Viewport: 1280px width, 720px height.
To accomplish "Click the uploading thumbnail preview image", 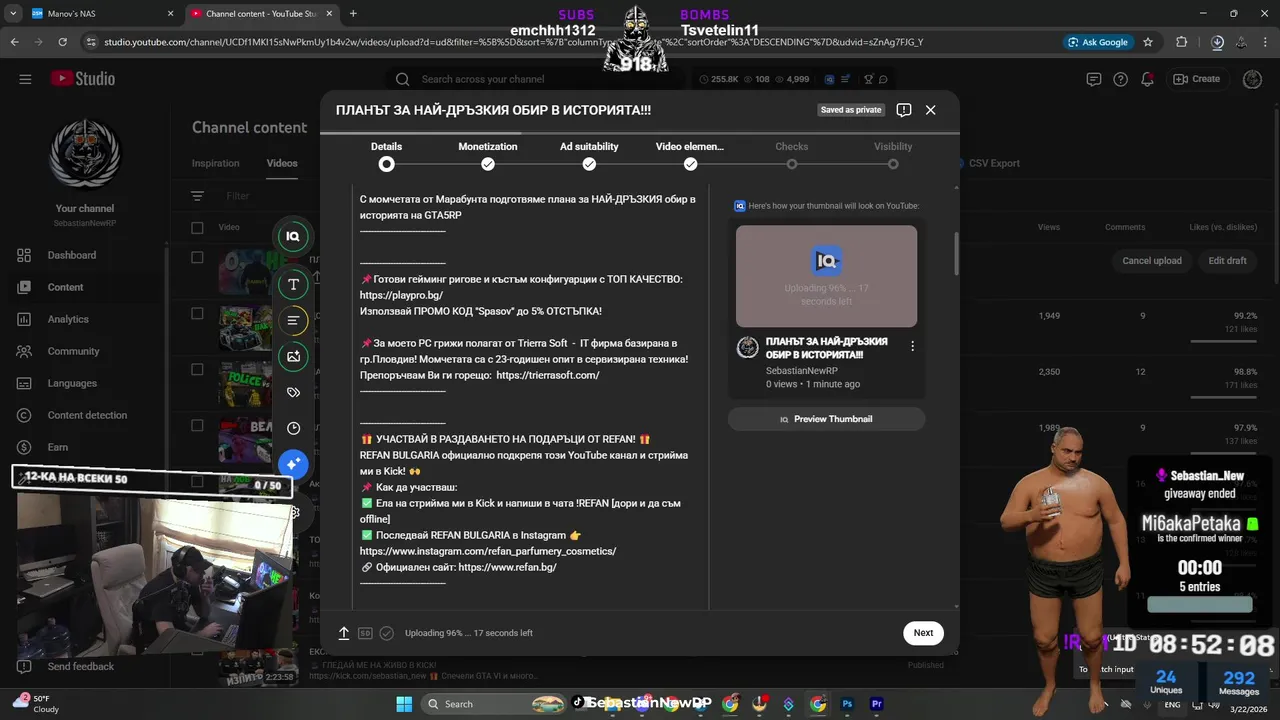I will click(x=826, y=276).
